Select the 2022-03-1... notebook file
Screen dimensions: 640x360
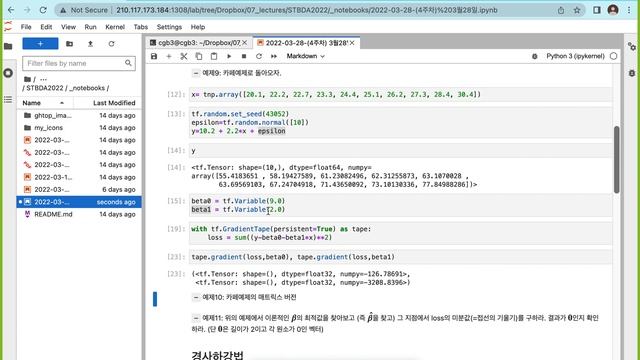click(79, 177)
